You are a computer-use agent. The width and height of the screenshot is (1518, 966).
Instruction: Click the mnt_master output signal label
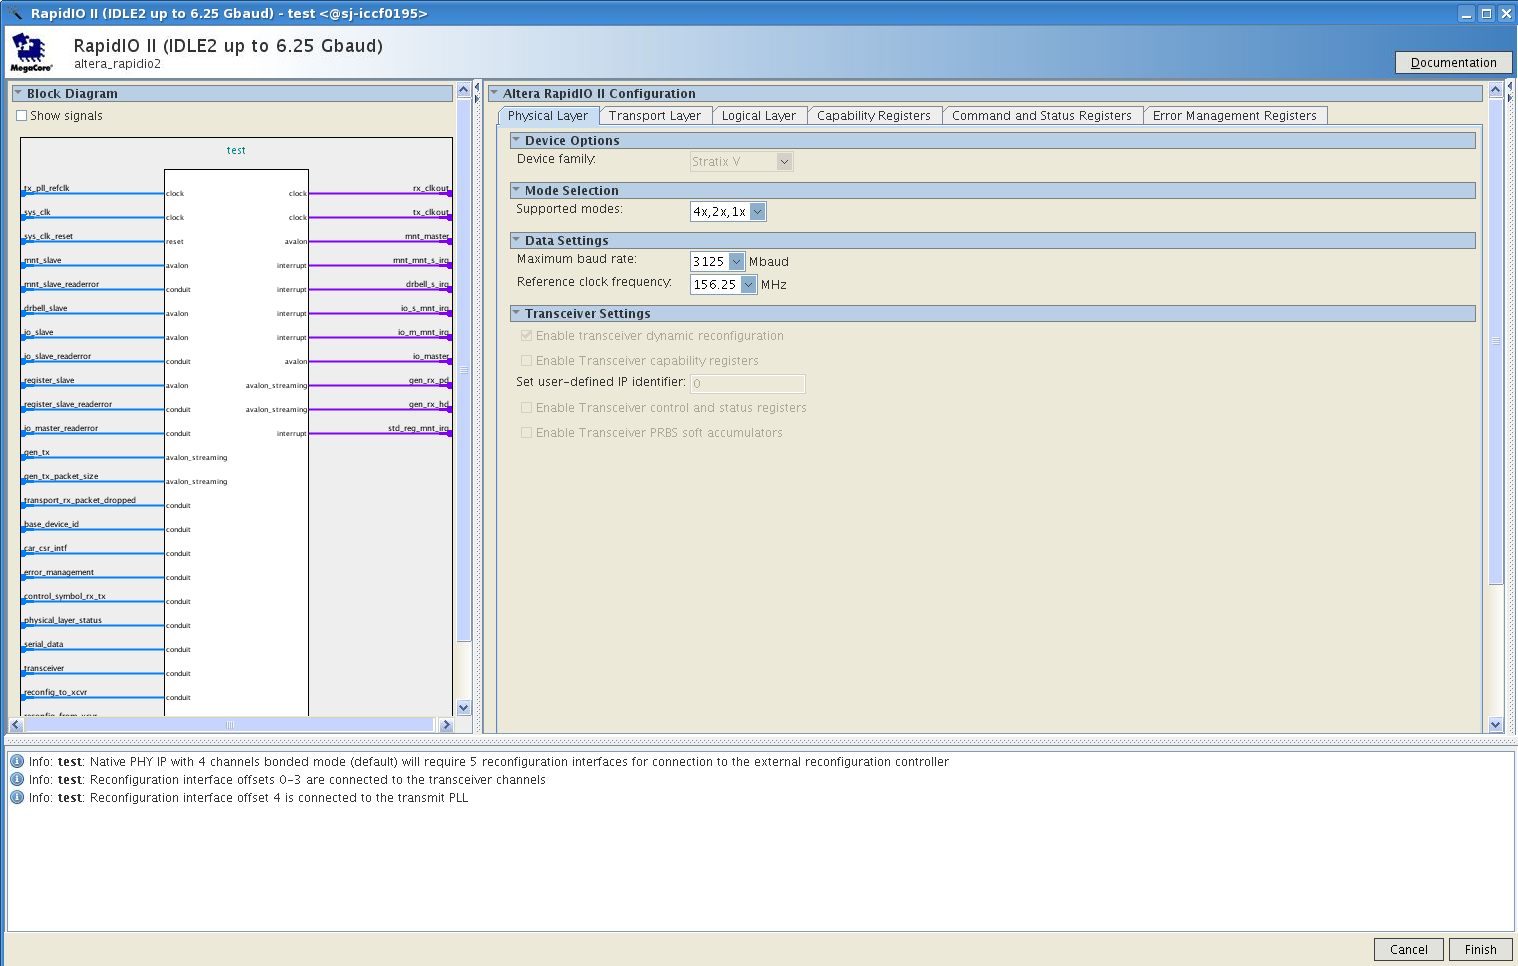point(427,236)
